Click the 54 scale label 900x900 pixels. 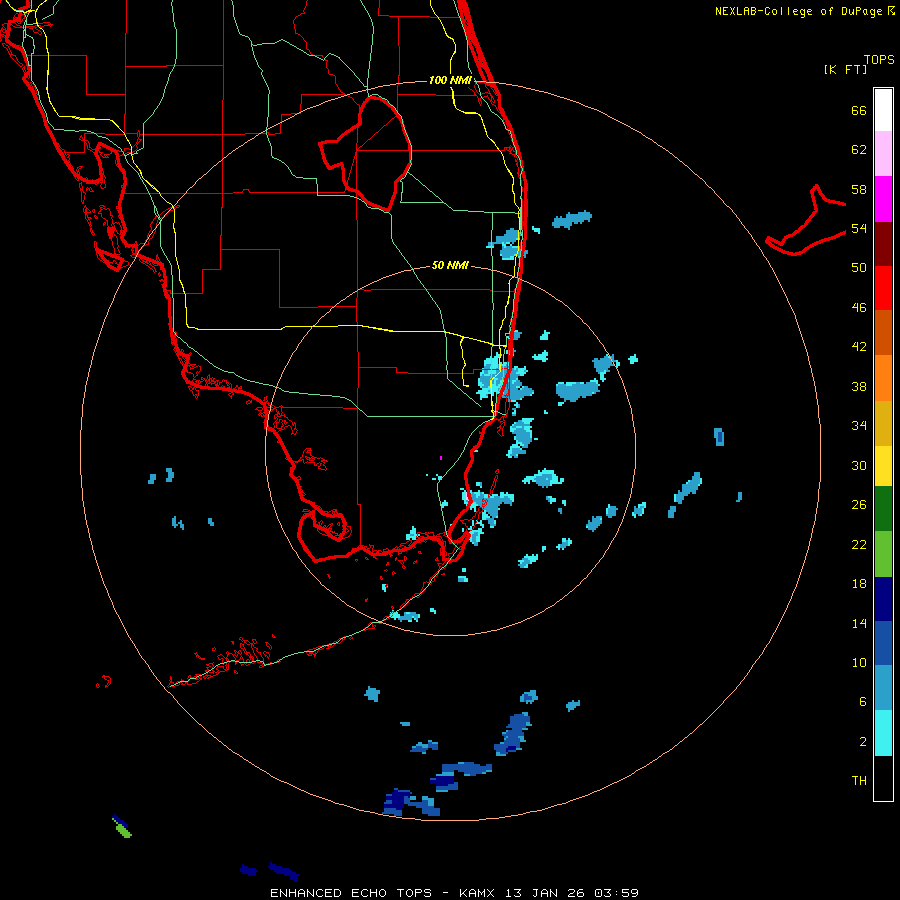[x=859, y=228]
